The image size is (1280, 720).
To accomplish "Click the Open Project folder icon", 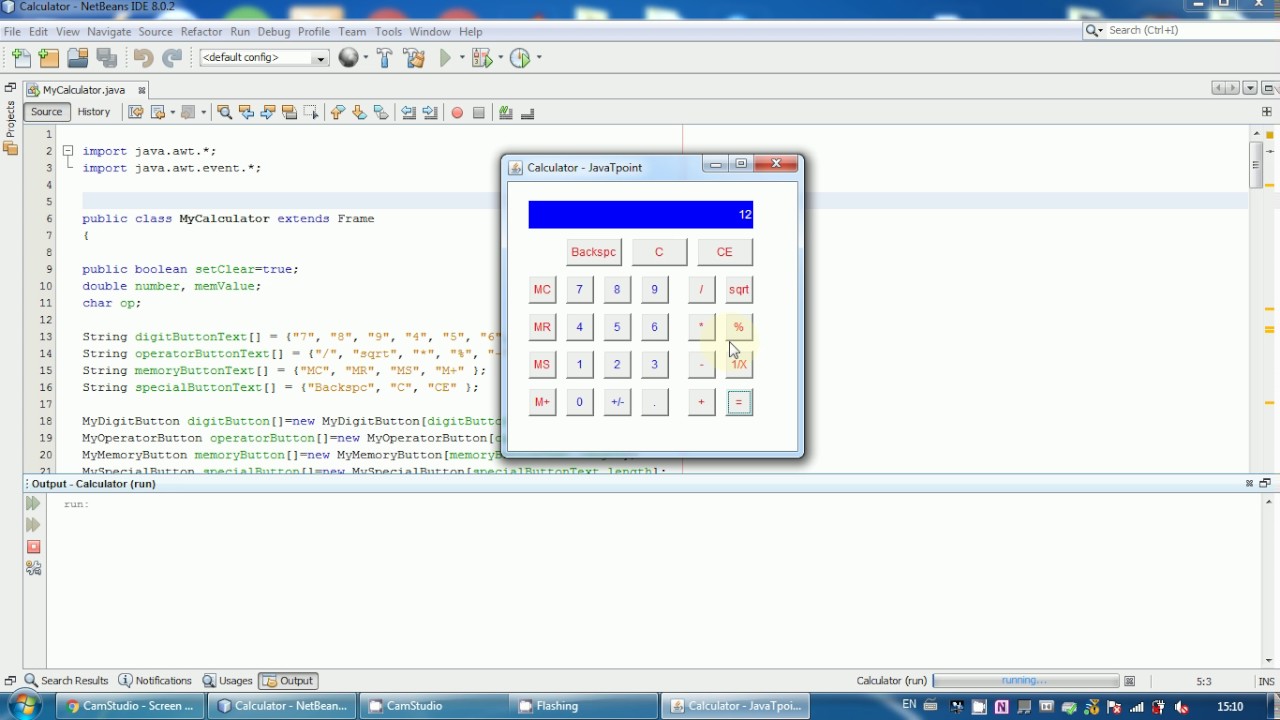I will 77,58.
